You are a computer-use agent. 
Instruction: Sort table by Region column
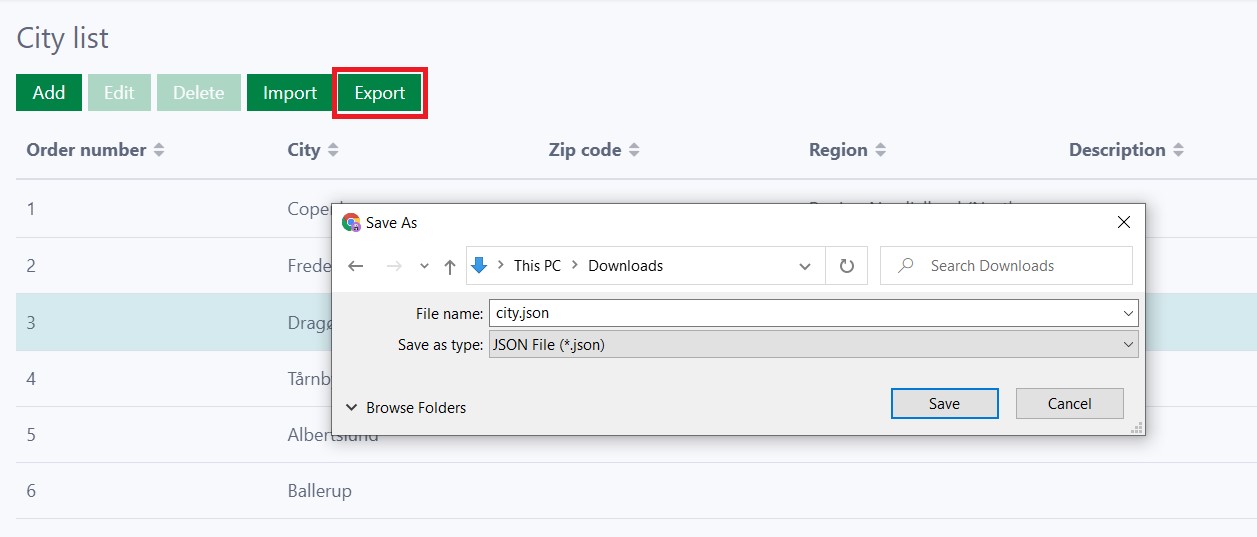880,150
